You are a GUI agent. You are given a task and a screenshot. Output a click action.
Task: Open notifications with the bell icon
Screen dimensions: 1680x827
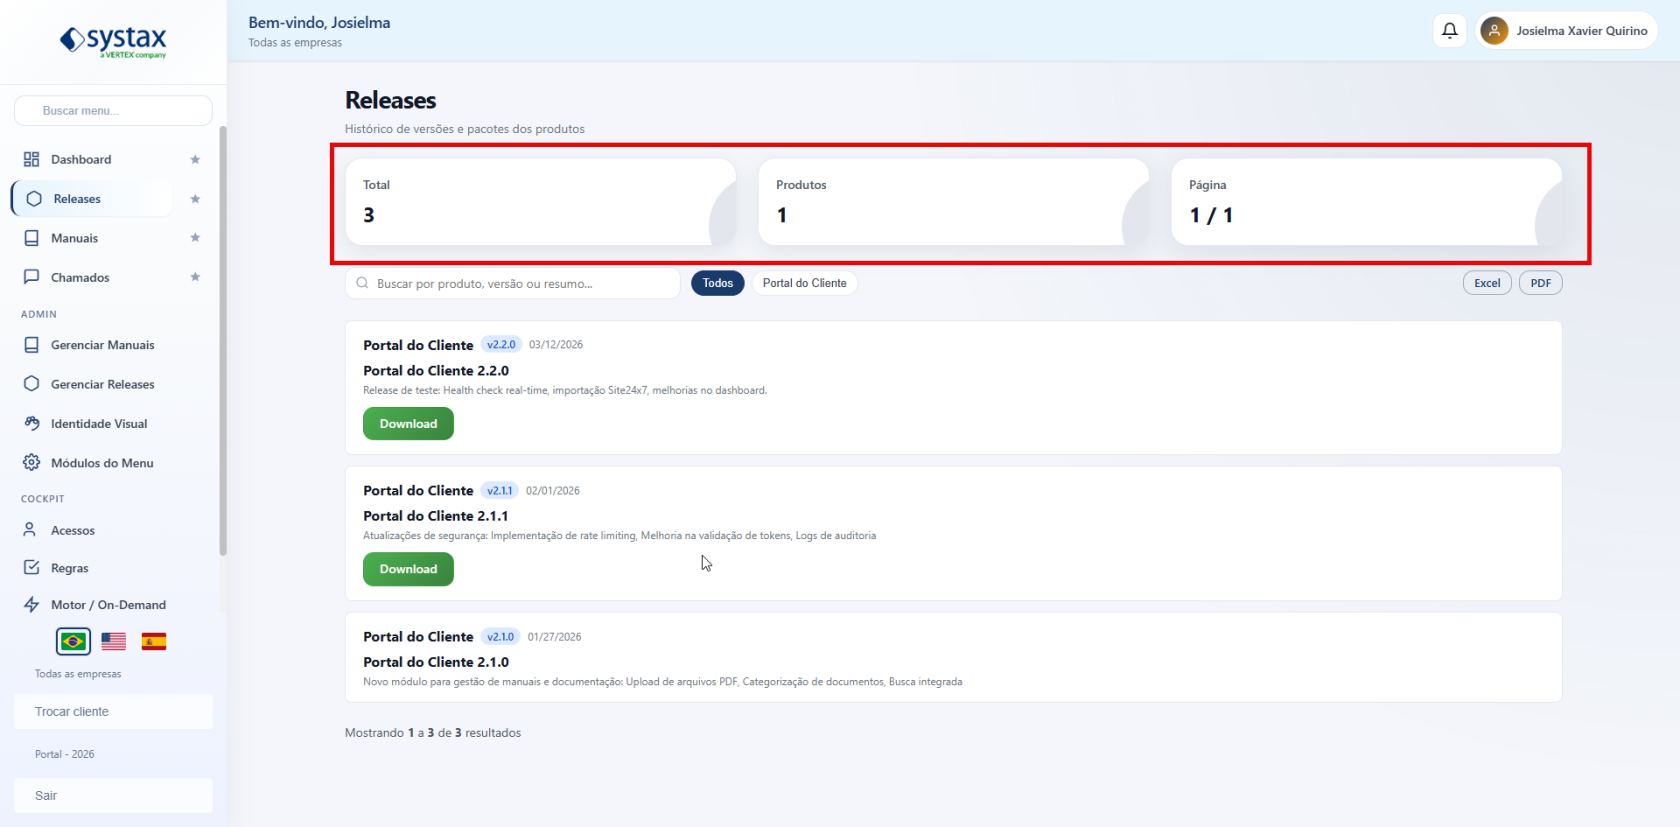(x=1449, y=31)
